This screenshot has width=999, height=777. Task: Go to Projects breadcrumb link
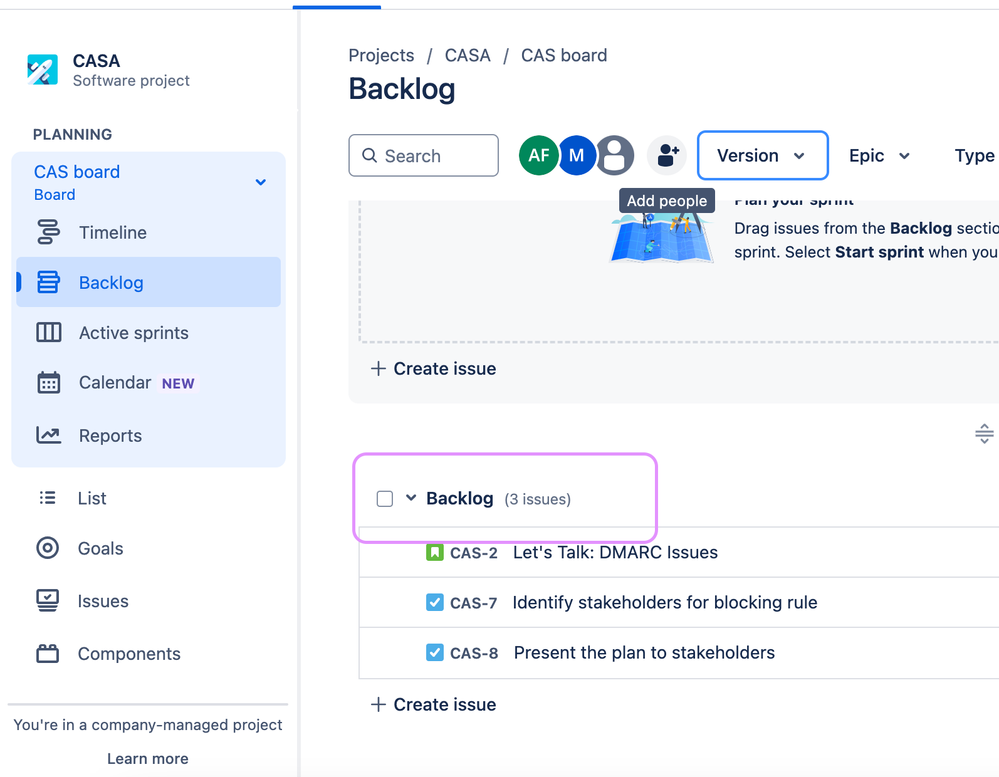(381, 55)
